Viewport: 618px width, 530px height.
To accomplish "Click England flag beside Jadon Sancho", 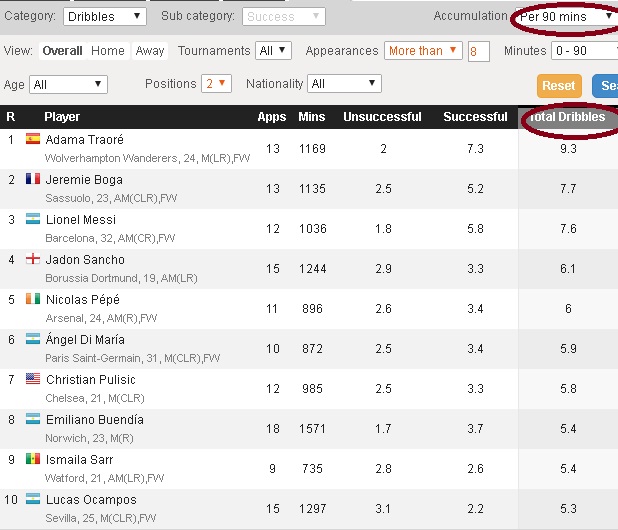I will (33, 258).
